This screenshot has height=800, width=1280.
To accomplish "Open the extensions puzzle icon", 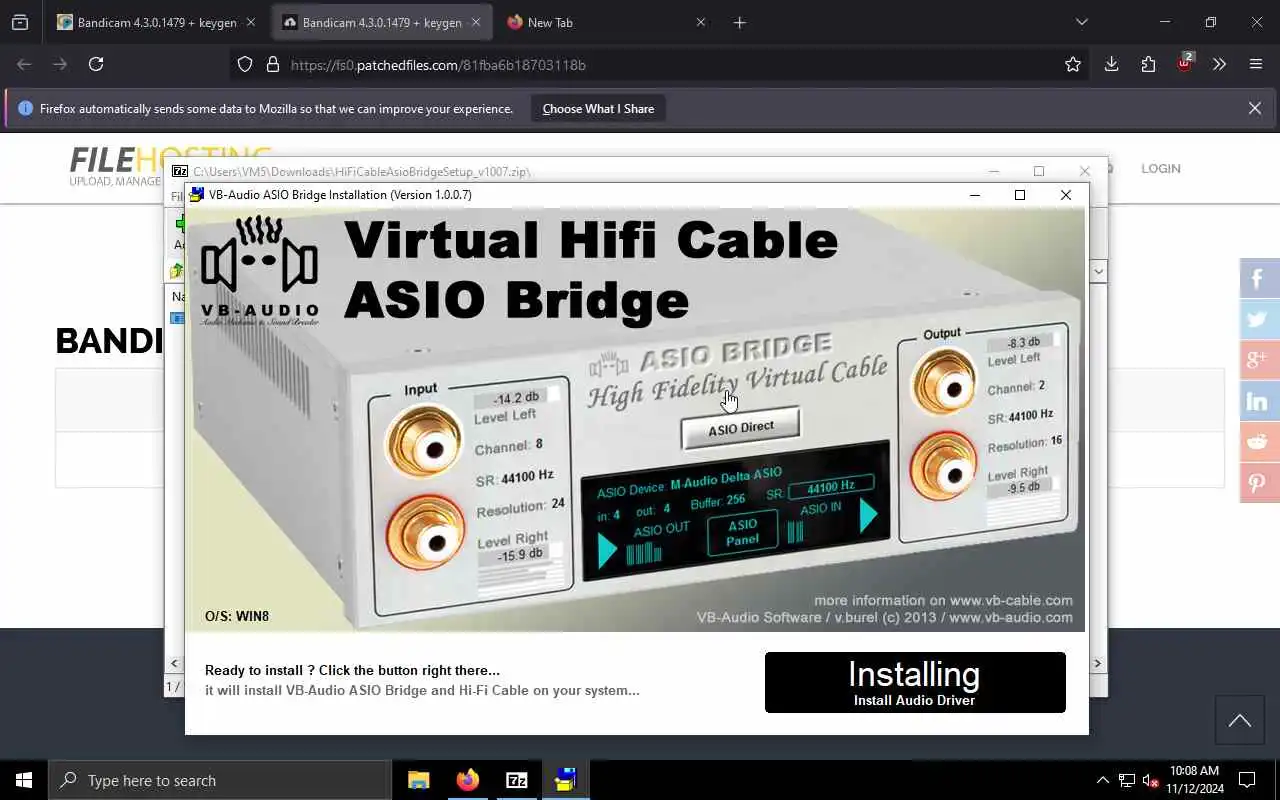I will [x=1148, y=64].
